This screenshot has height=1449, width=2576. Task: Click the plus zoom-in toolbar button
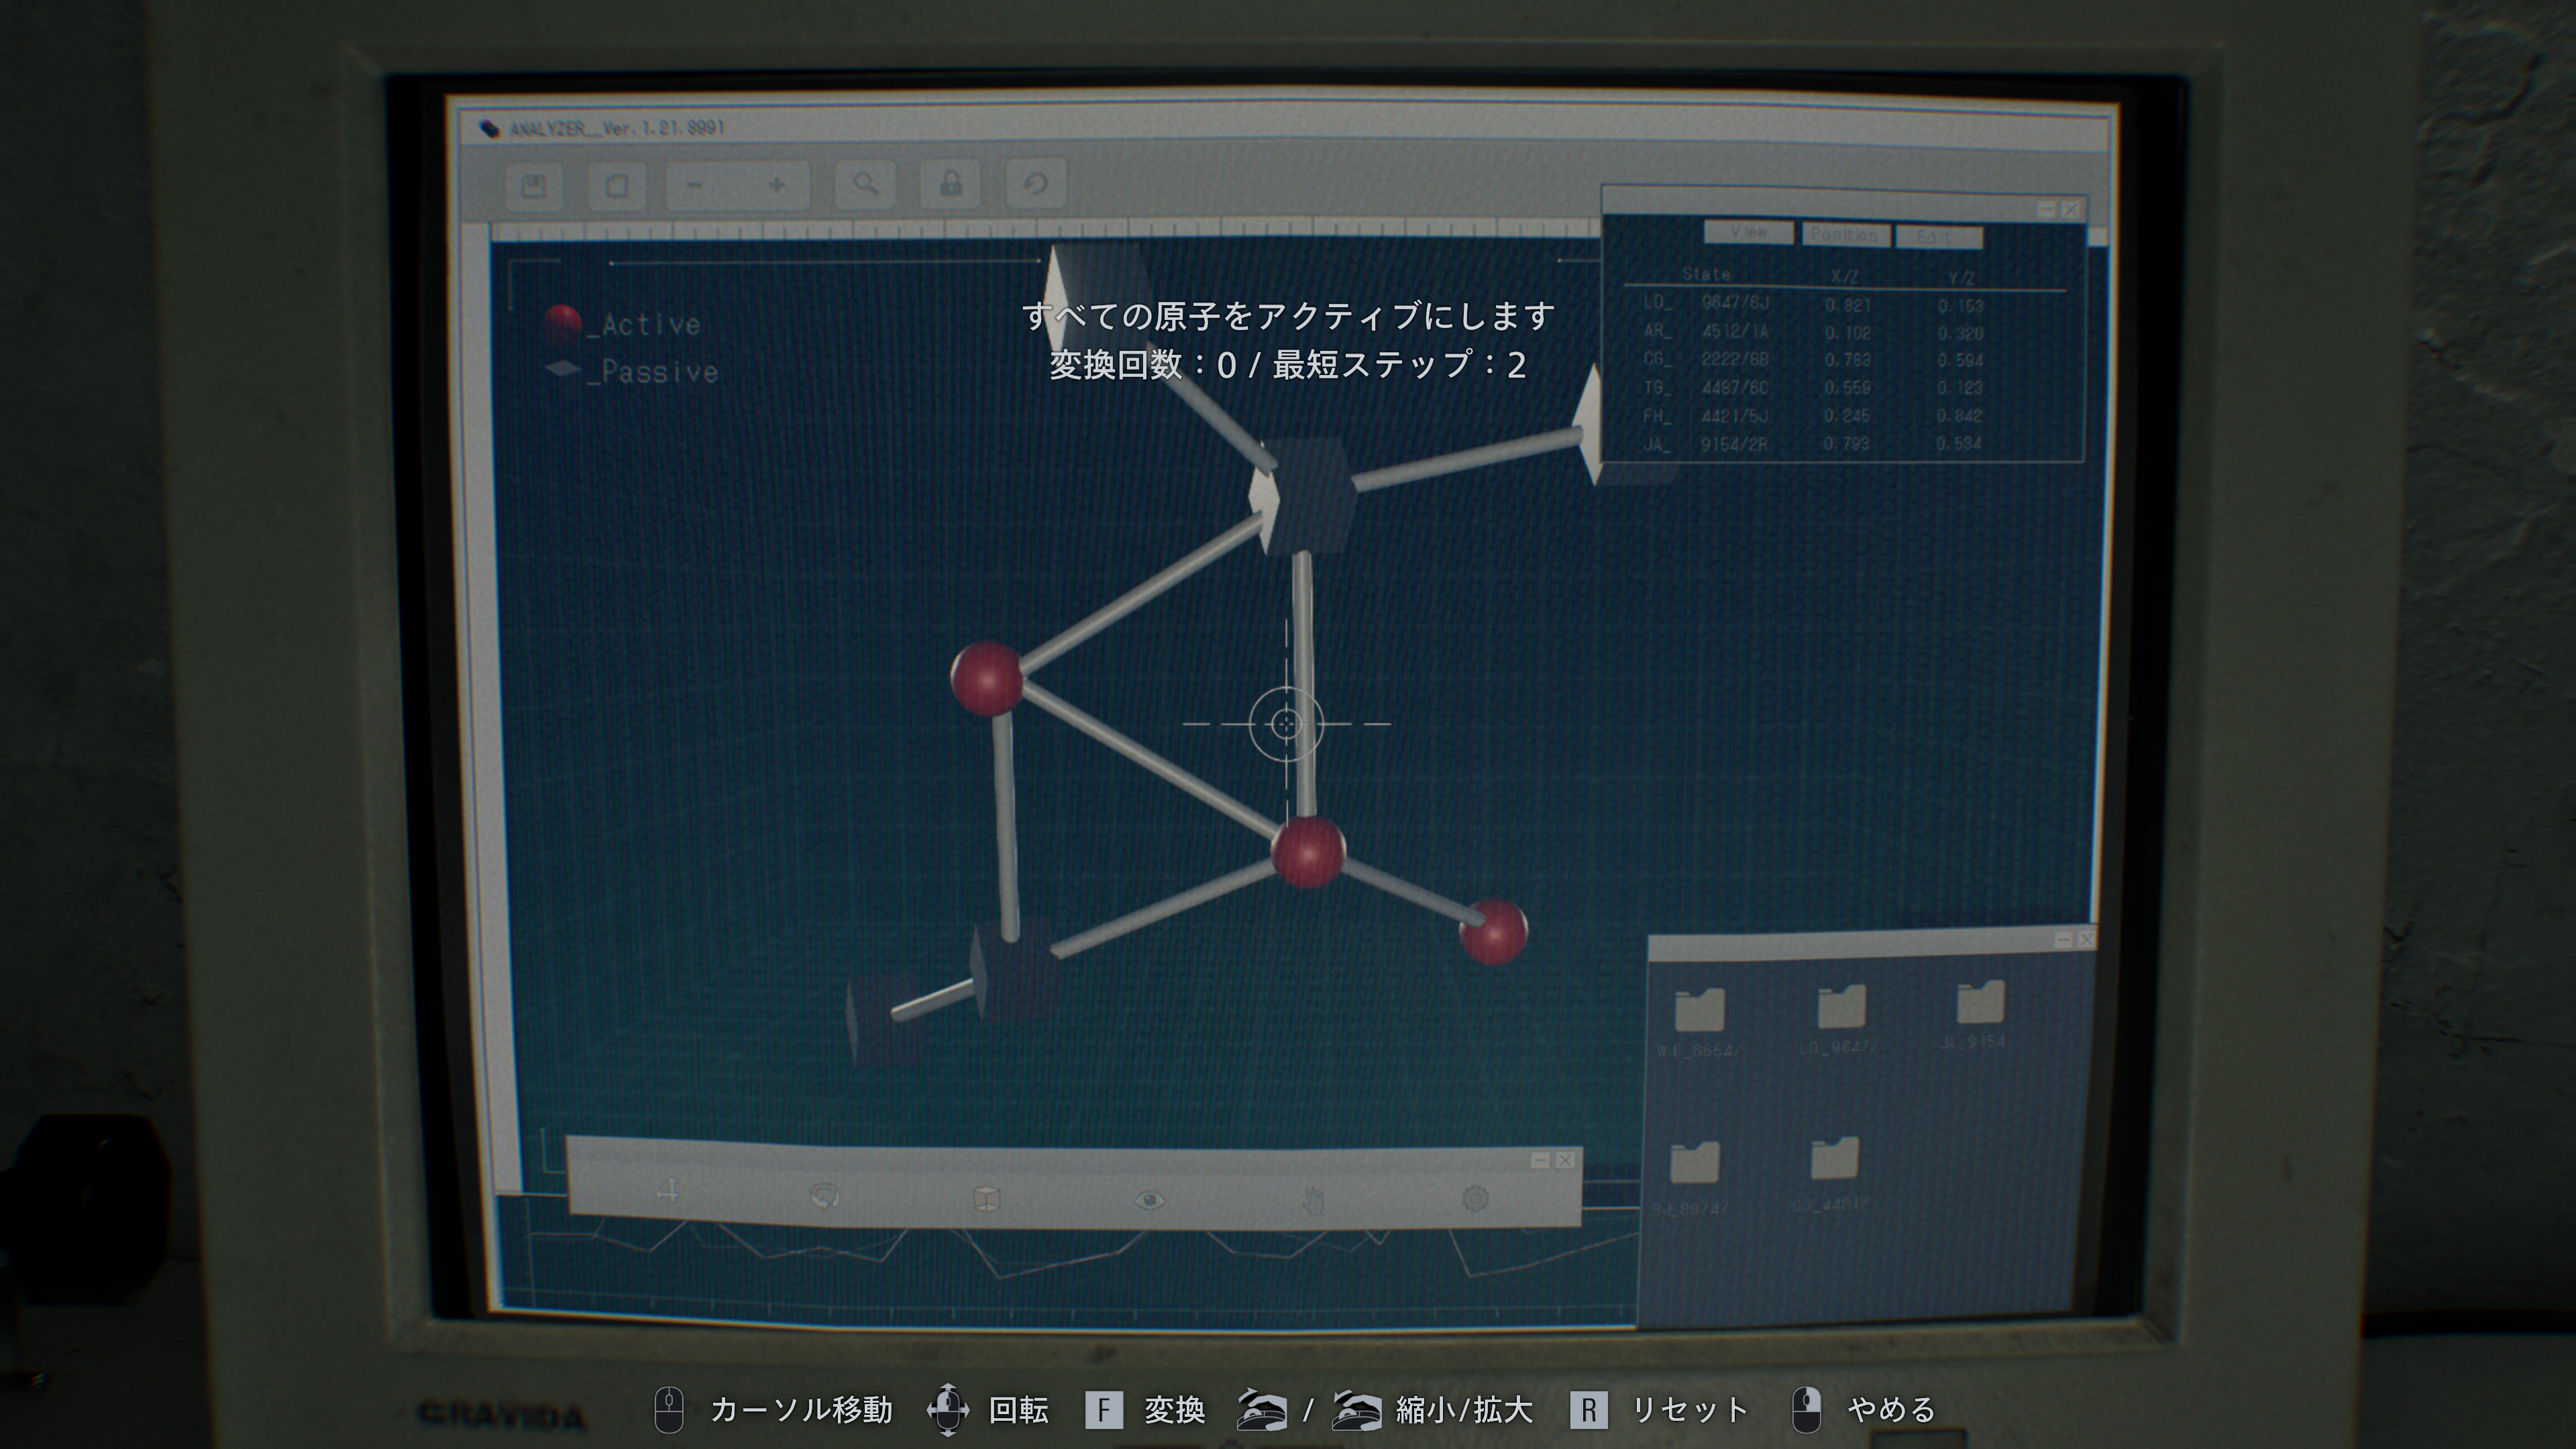click(x=776, y=185)
